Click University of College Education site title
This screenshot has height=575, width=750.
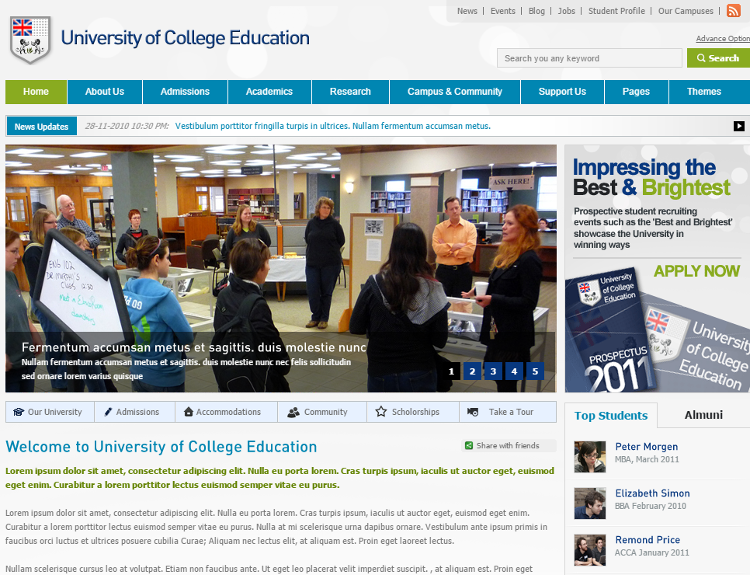185,38
